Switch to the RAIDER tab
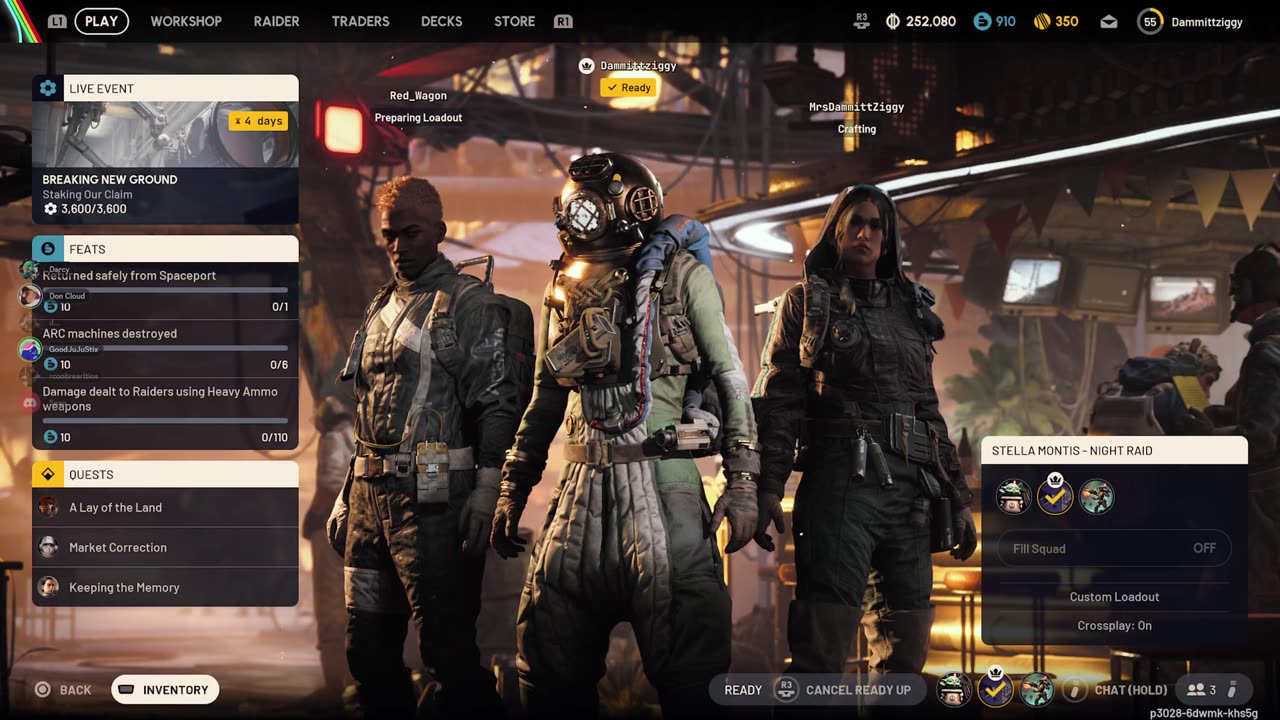Viewport: 1280px width, 720px height. [276, 21]
